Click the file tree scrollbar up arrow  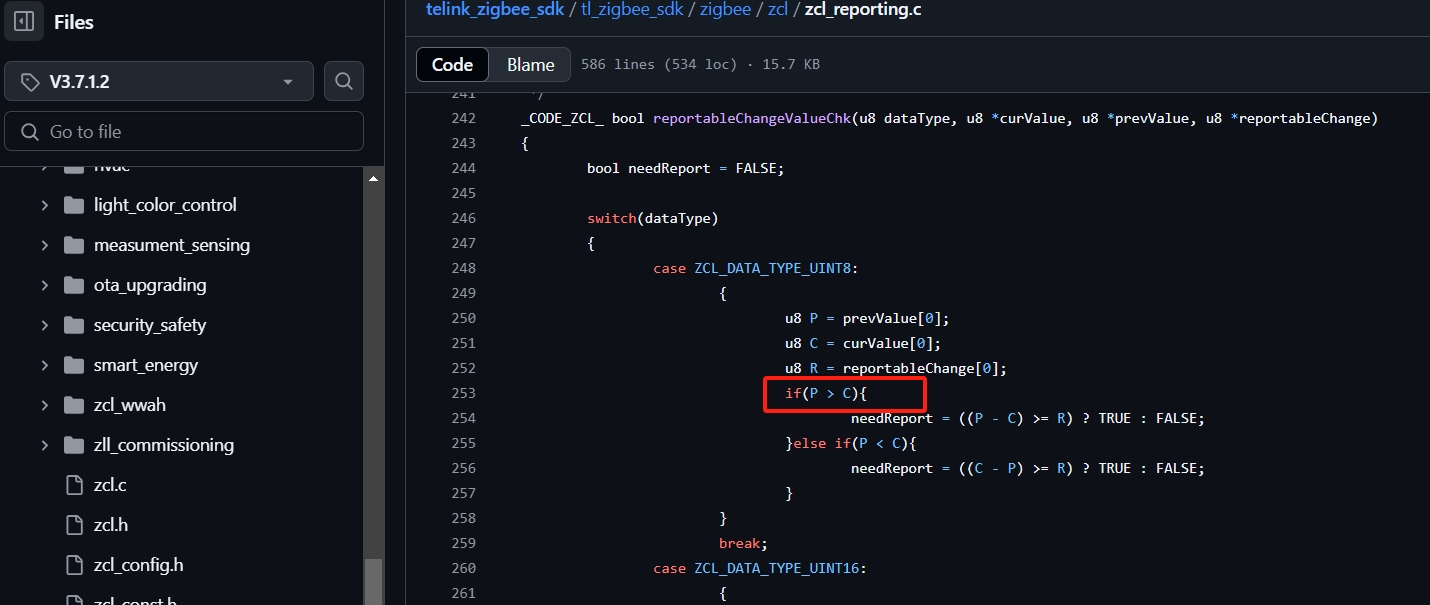[x=374, y=179]
